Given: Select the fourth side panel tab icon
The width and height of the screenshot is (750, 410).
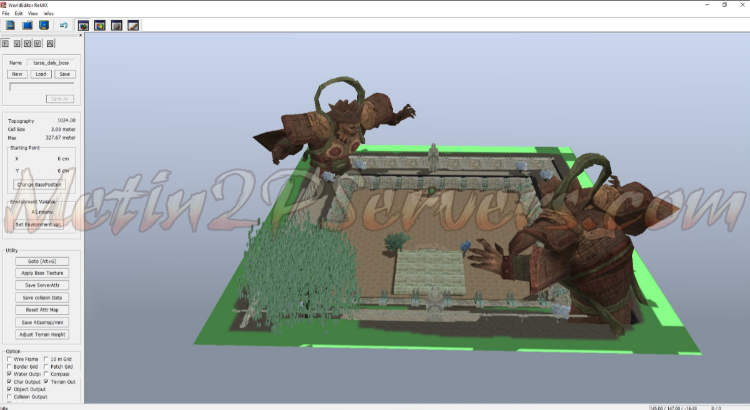Looking at the screenshot, I should [38, 44].
